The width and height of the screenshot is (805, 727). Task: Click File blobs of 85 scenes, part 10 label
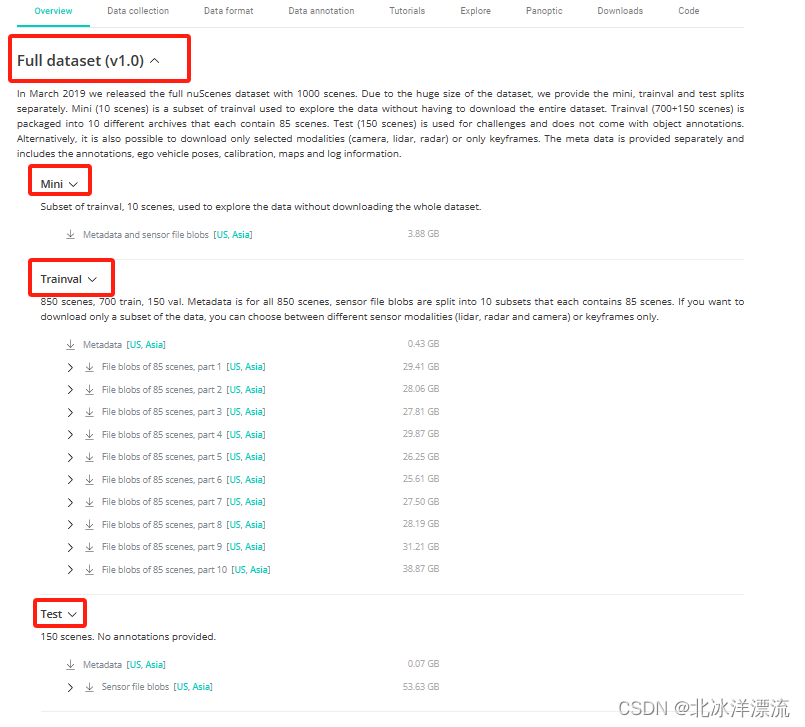164,570
